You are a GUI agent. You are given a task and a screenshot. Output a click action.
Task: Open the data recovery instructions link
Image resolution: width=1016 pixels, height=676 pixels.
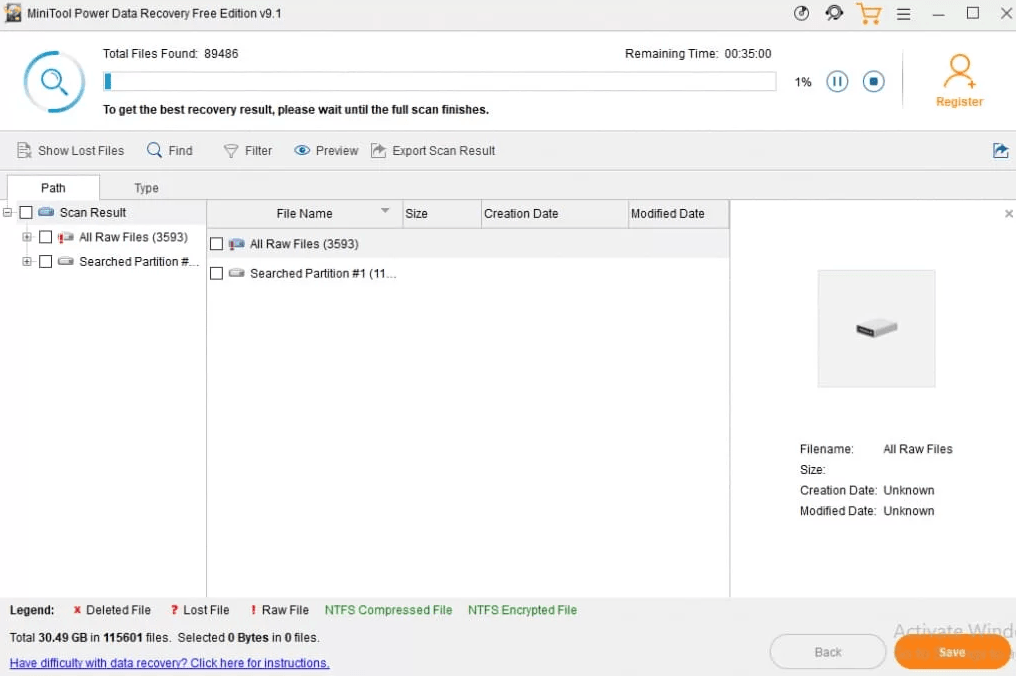pos(170,663)
